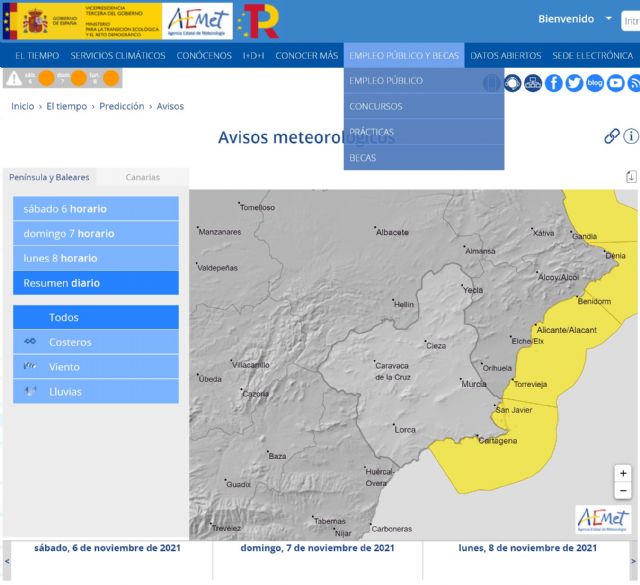The height and width of the screenshot is (585, 640).
Task: Filter warnings by Viento
Action: point(96,367)
